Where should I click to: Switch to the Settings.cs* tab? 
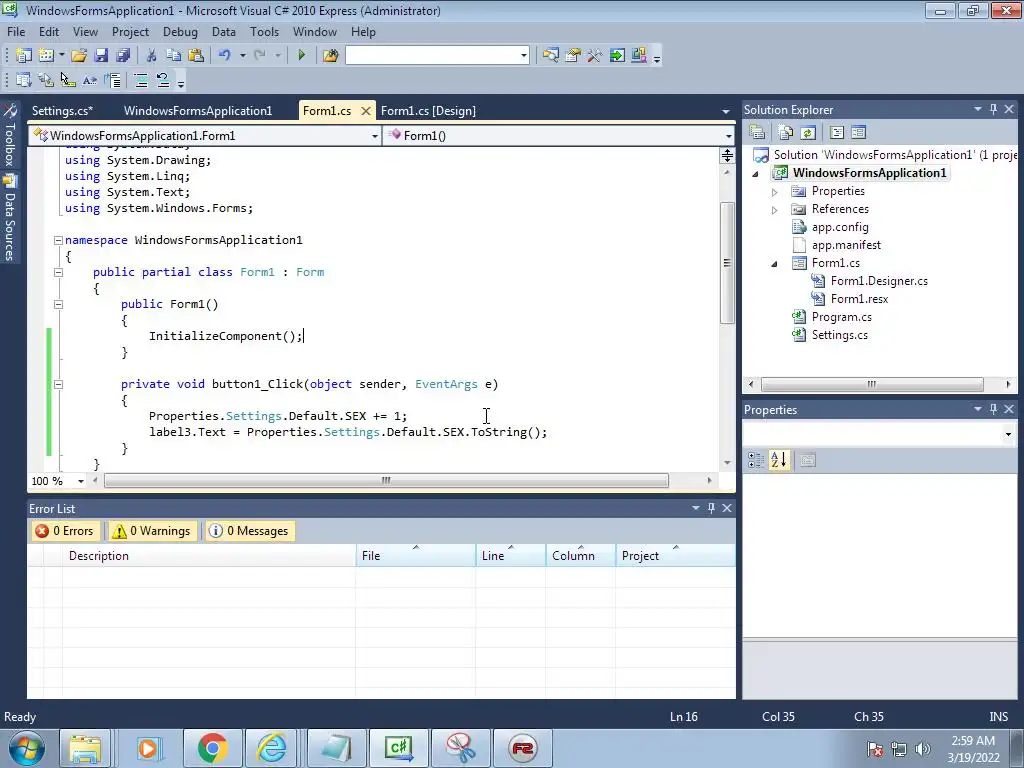(62, 110)
